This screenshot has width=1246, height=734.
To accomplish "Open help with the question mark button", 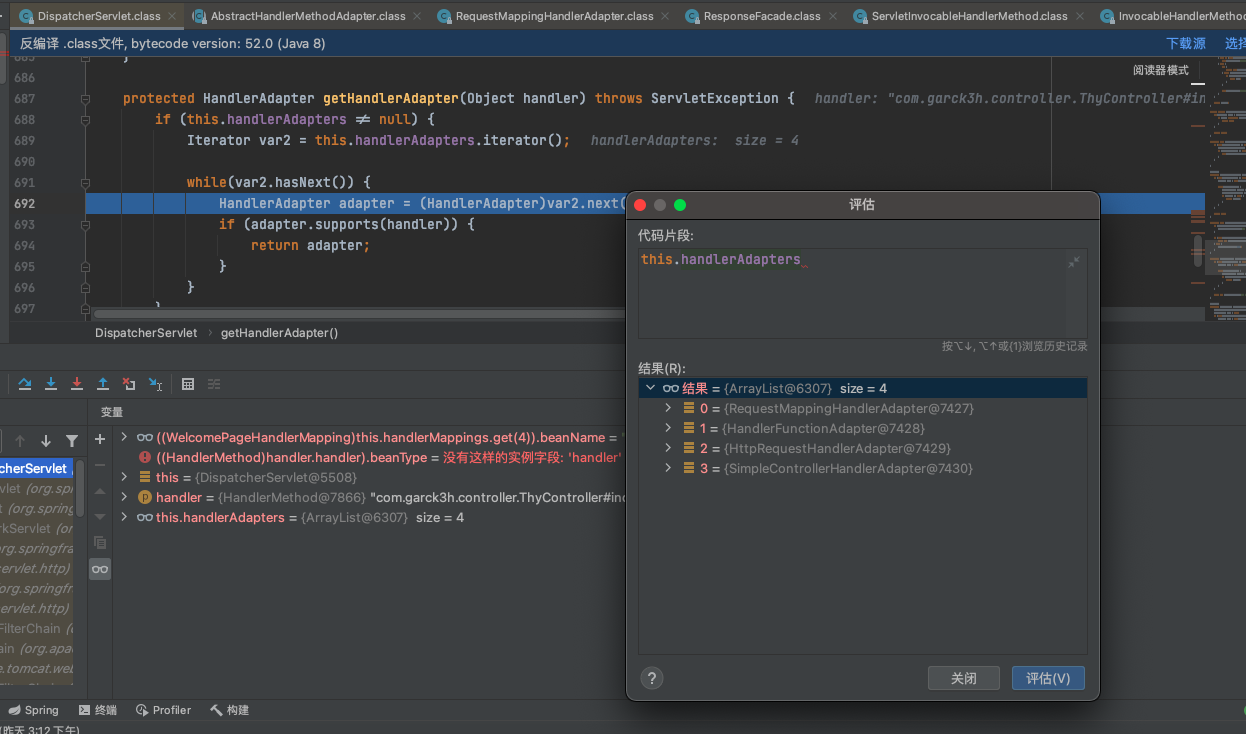I will coord(652,678).
